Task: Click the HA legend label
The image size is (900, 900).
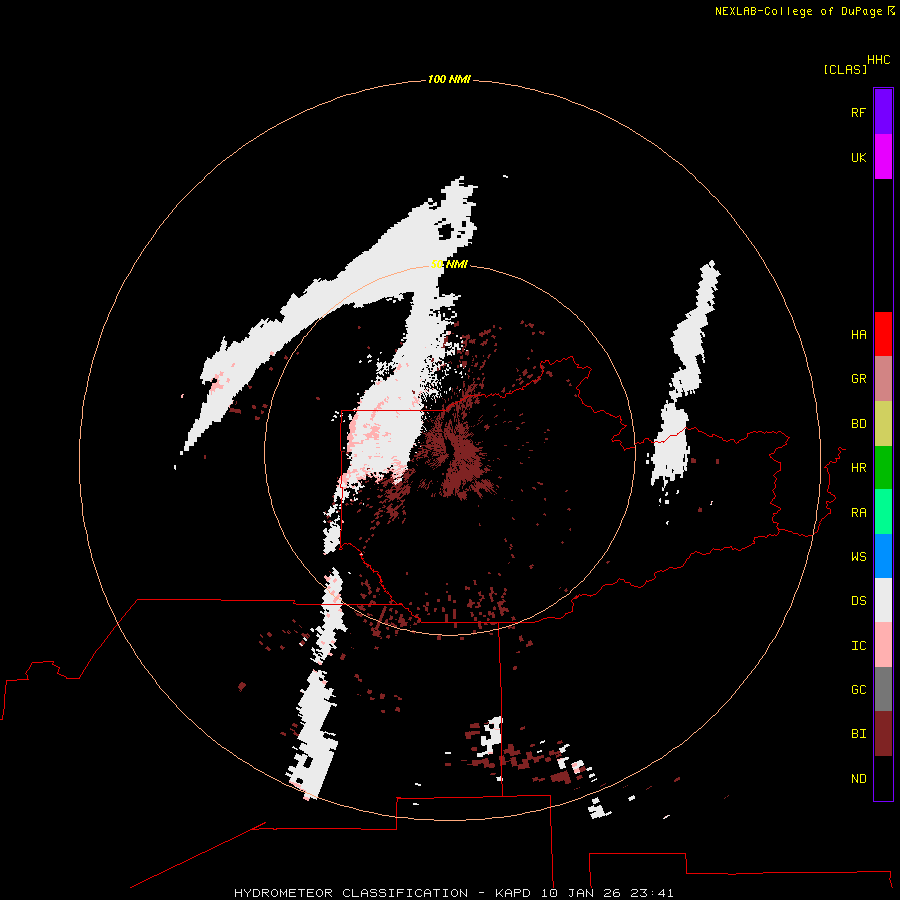Action: click(858, 335)
